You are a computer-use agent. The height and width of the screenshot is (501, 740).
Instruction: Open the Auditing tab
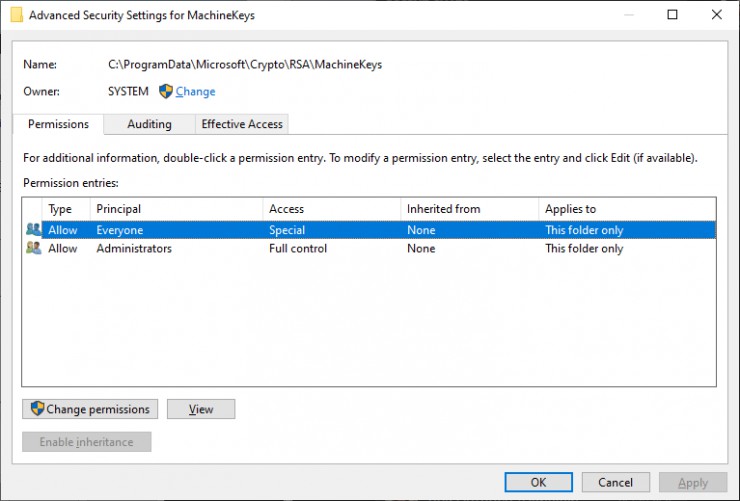click(x=149, y=124)
